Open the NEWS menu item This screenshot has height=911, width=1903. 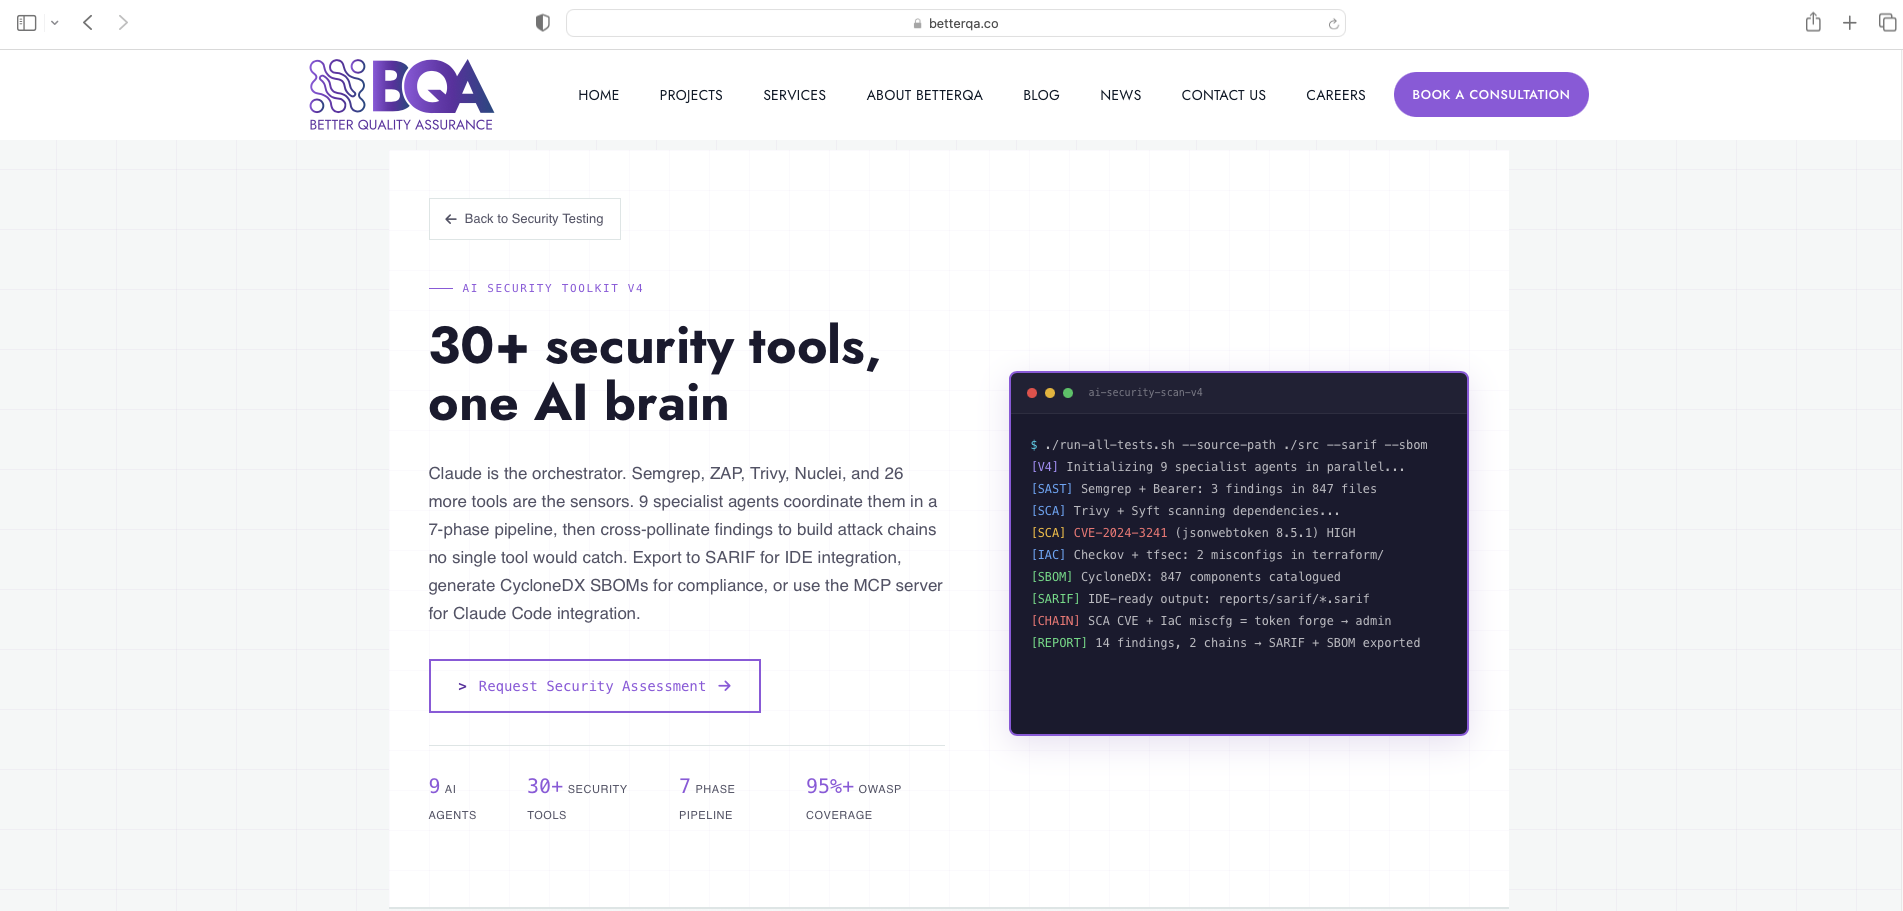click(1120, 95)
